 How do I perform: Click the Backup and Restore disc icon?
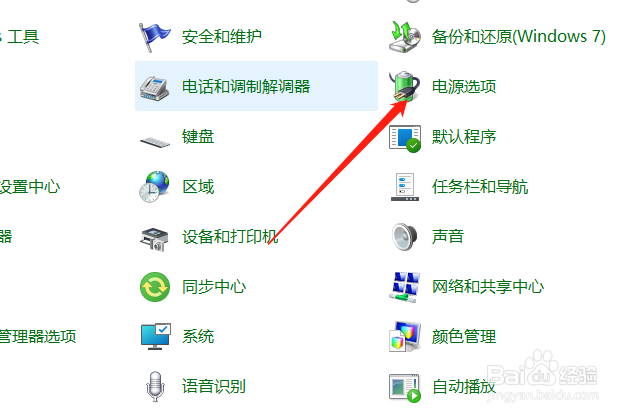tap(405, 37)
